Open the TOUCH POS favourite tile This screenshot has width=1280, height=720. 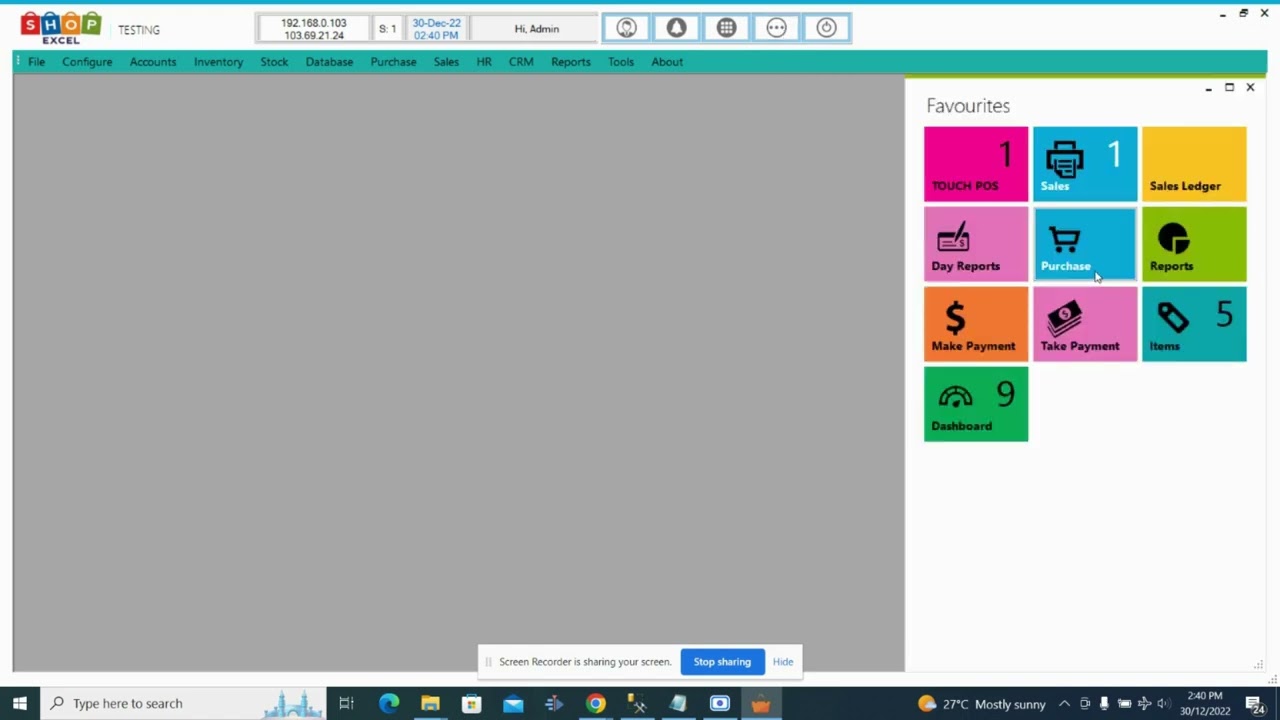pos(976,164)
